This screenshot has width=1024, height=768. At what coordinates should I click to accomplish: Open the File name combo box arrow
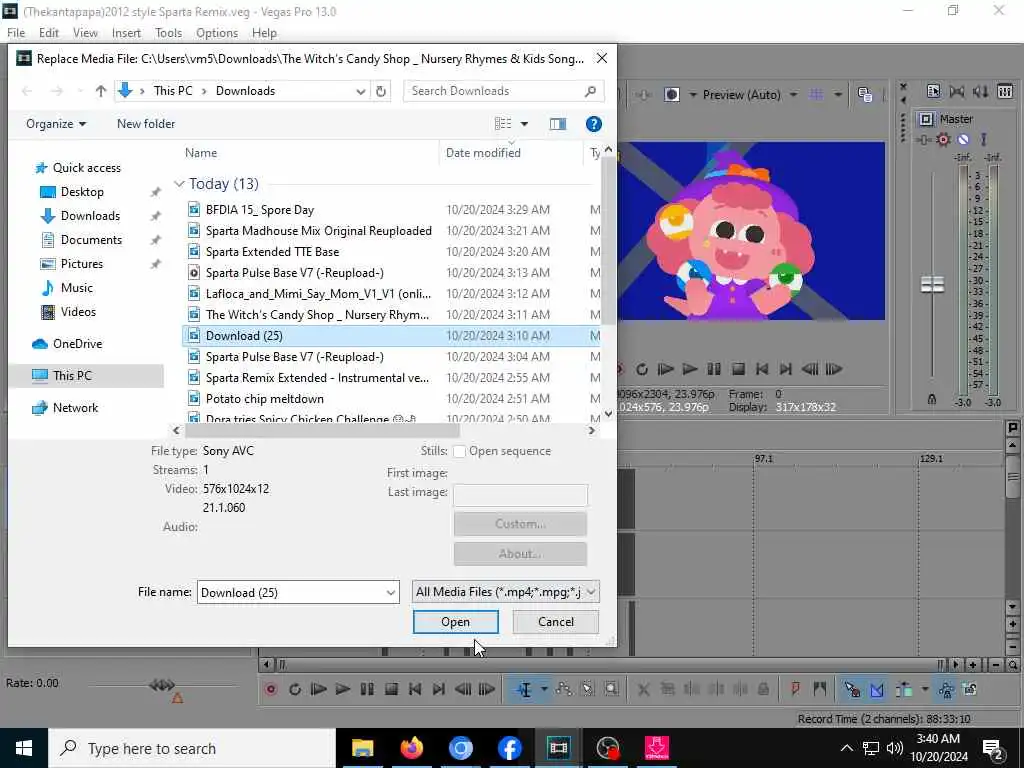click(x=391, y=592)
